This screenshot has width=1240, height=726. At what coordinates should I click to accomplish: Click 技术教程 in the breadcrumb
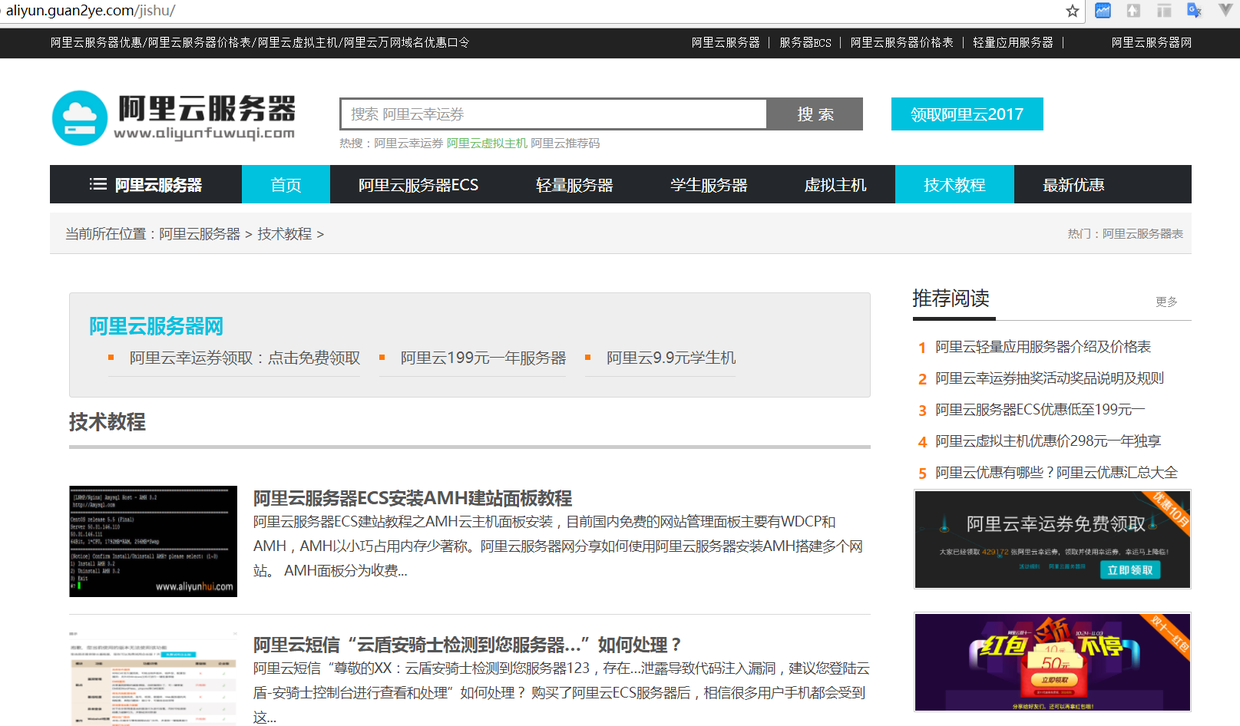pyautogui.click(x=285, y=234)
